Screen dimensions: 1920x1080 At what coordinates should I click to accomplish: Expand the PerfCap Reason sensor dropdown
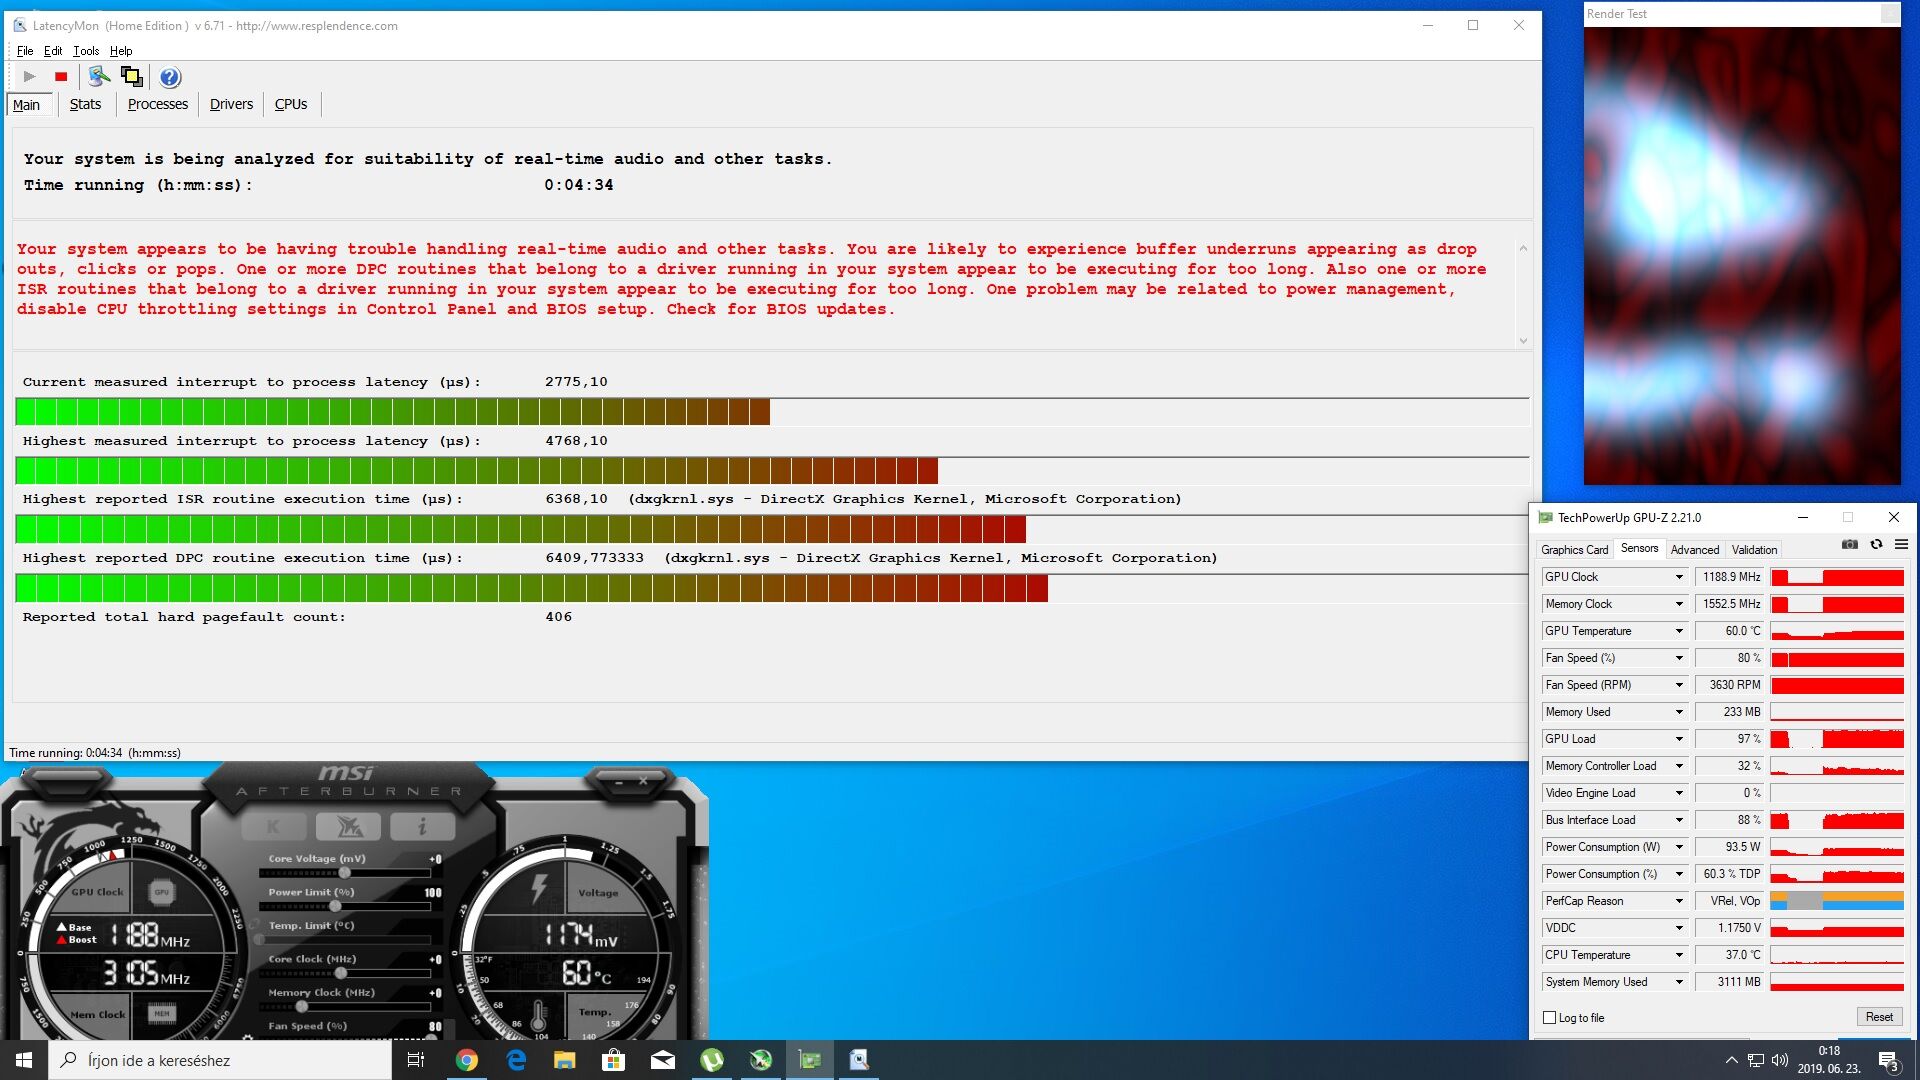pos(1679,901)
